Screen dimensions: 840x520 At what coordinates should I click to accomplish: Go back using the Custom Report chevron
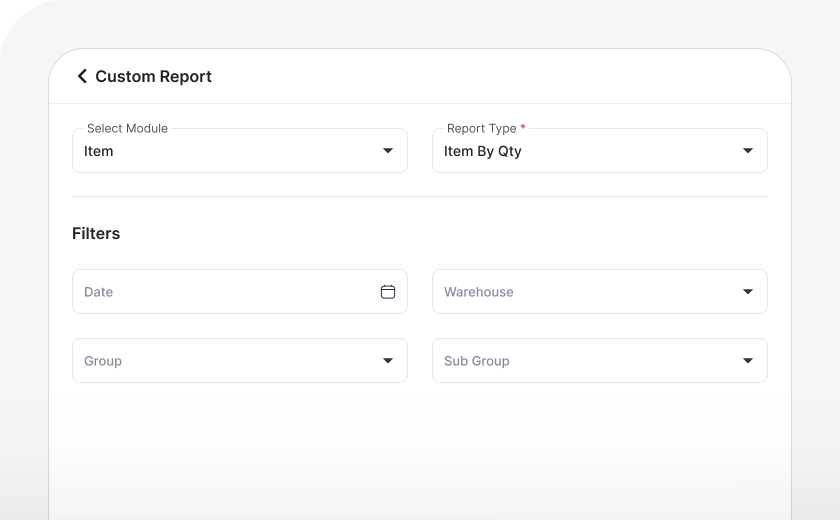click(x=82, y=76)
